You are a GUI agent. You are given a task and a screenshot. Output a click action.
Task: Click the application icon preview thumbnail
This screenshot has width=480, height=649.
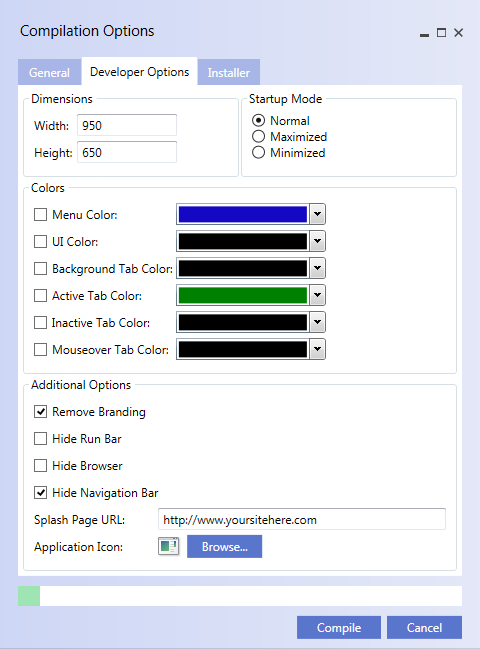pos(168,546)
